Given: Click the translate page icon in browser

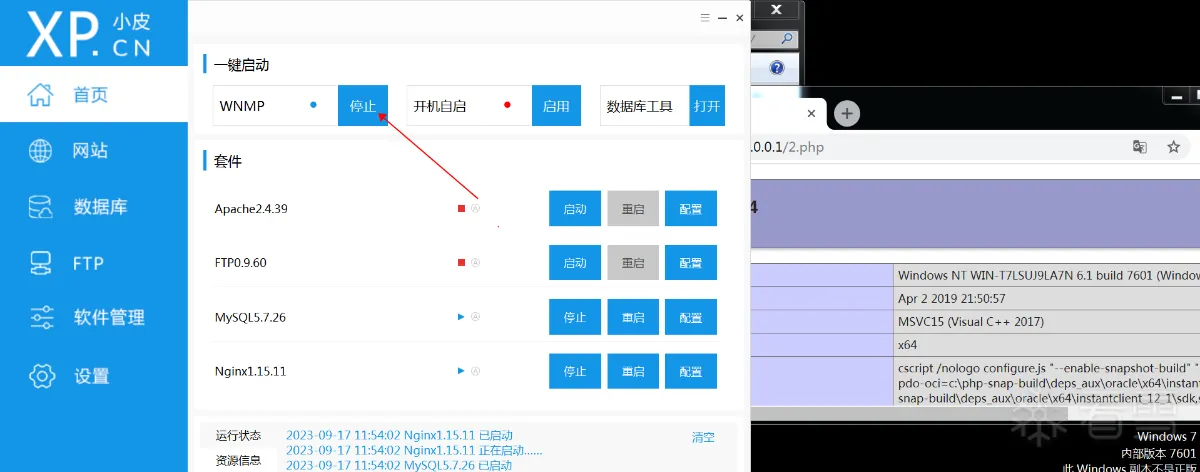Looking at the screenshot, I should coord(1139,147).
